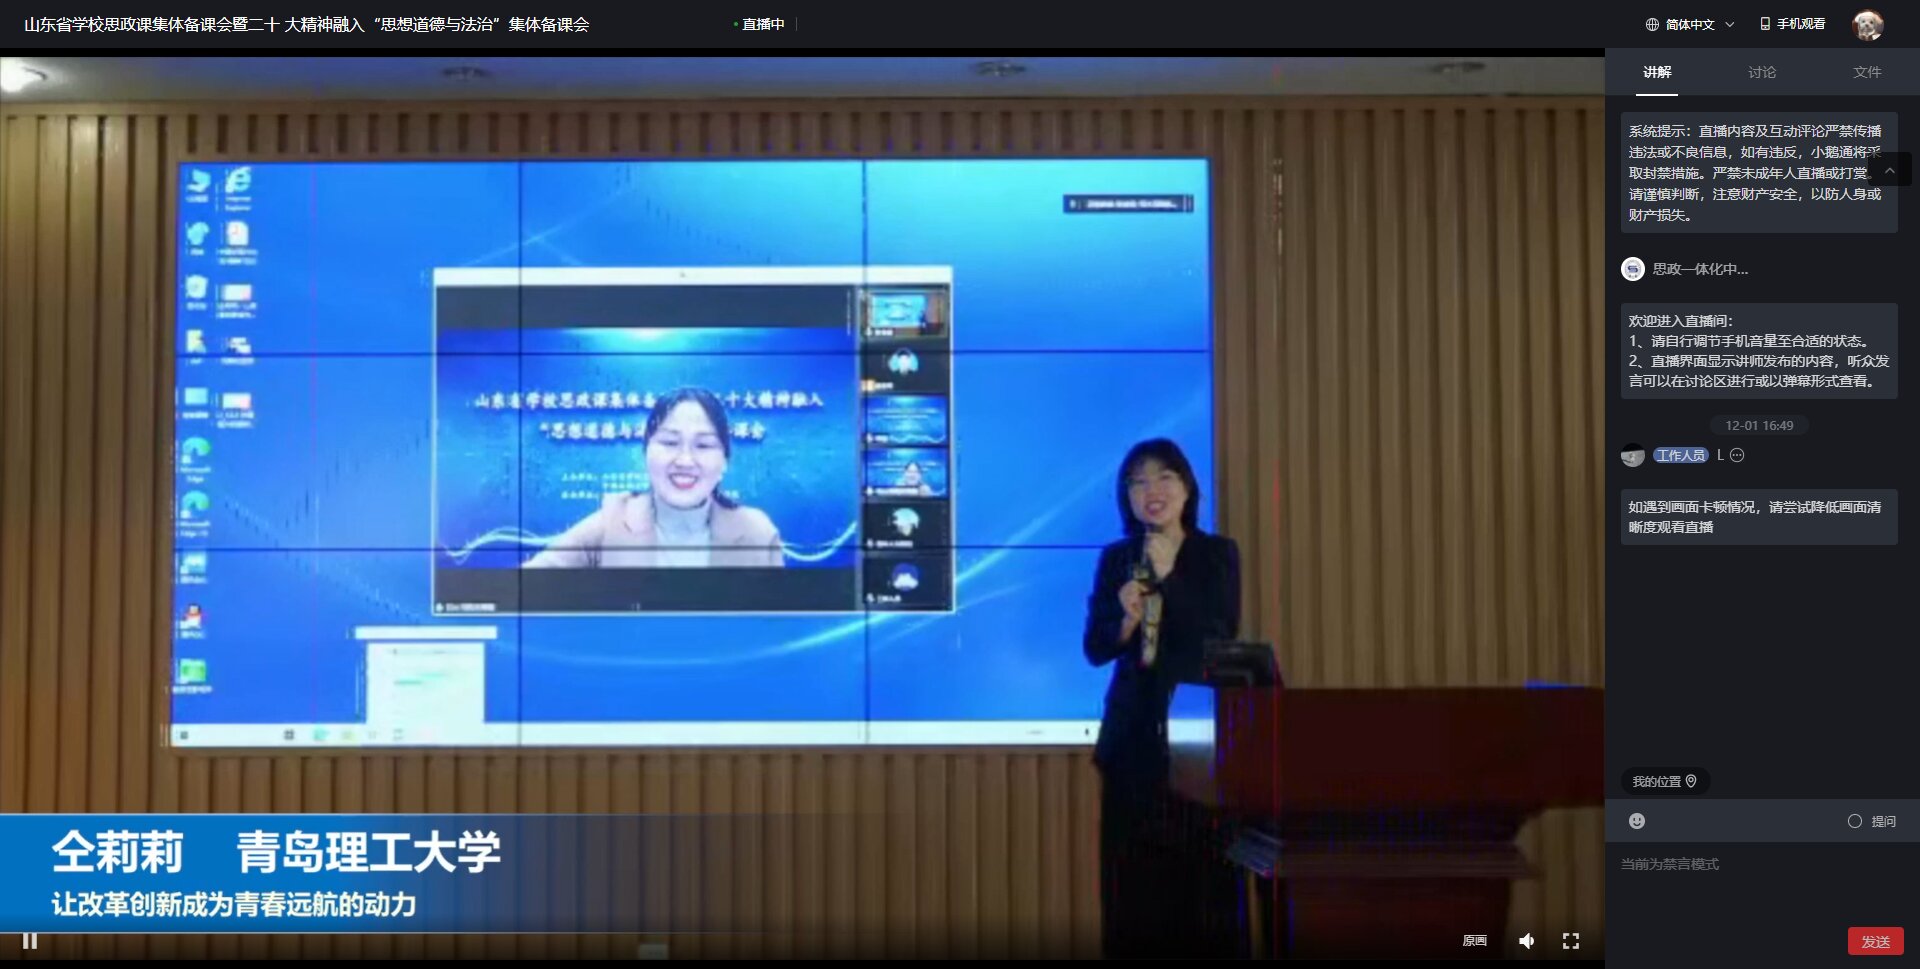The image size is (1920, 969).
Task: Mute the stream with the speaker icon
Action: pyautogui.click(x=1526, y=941)
